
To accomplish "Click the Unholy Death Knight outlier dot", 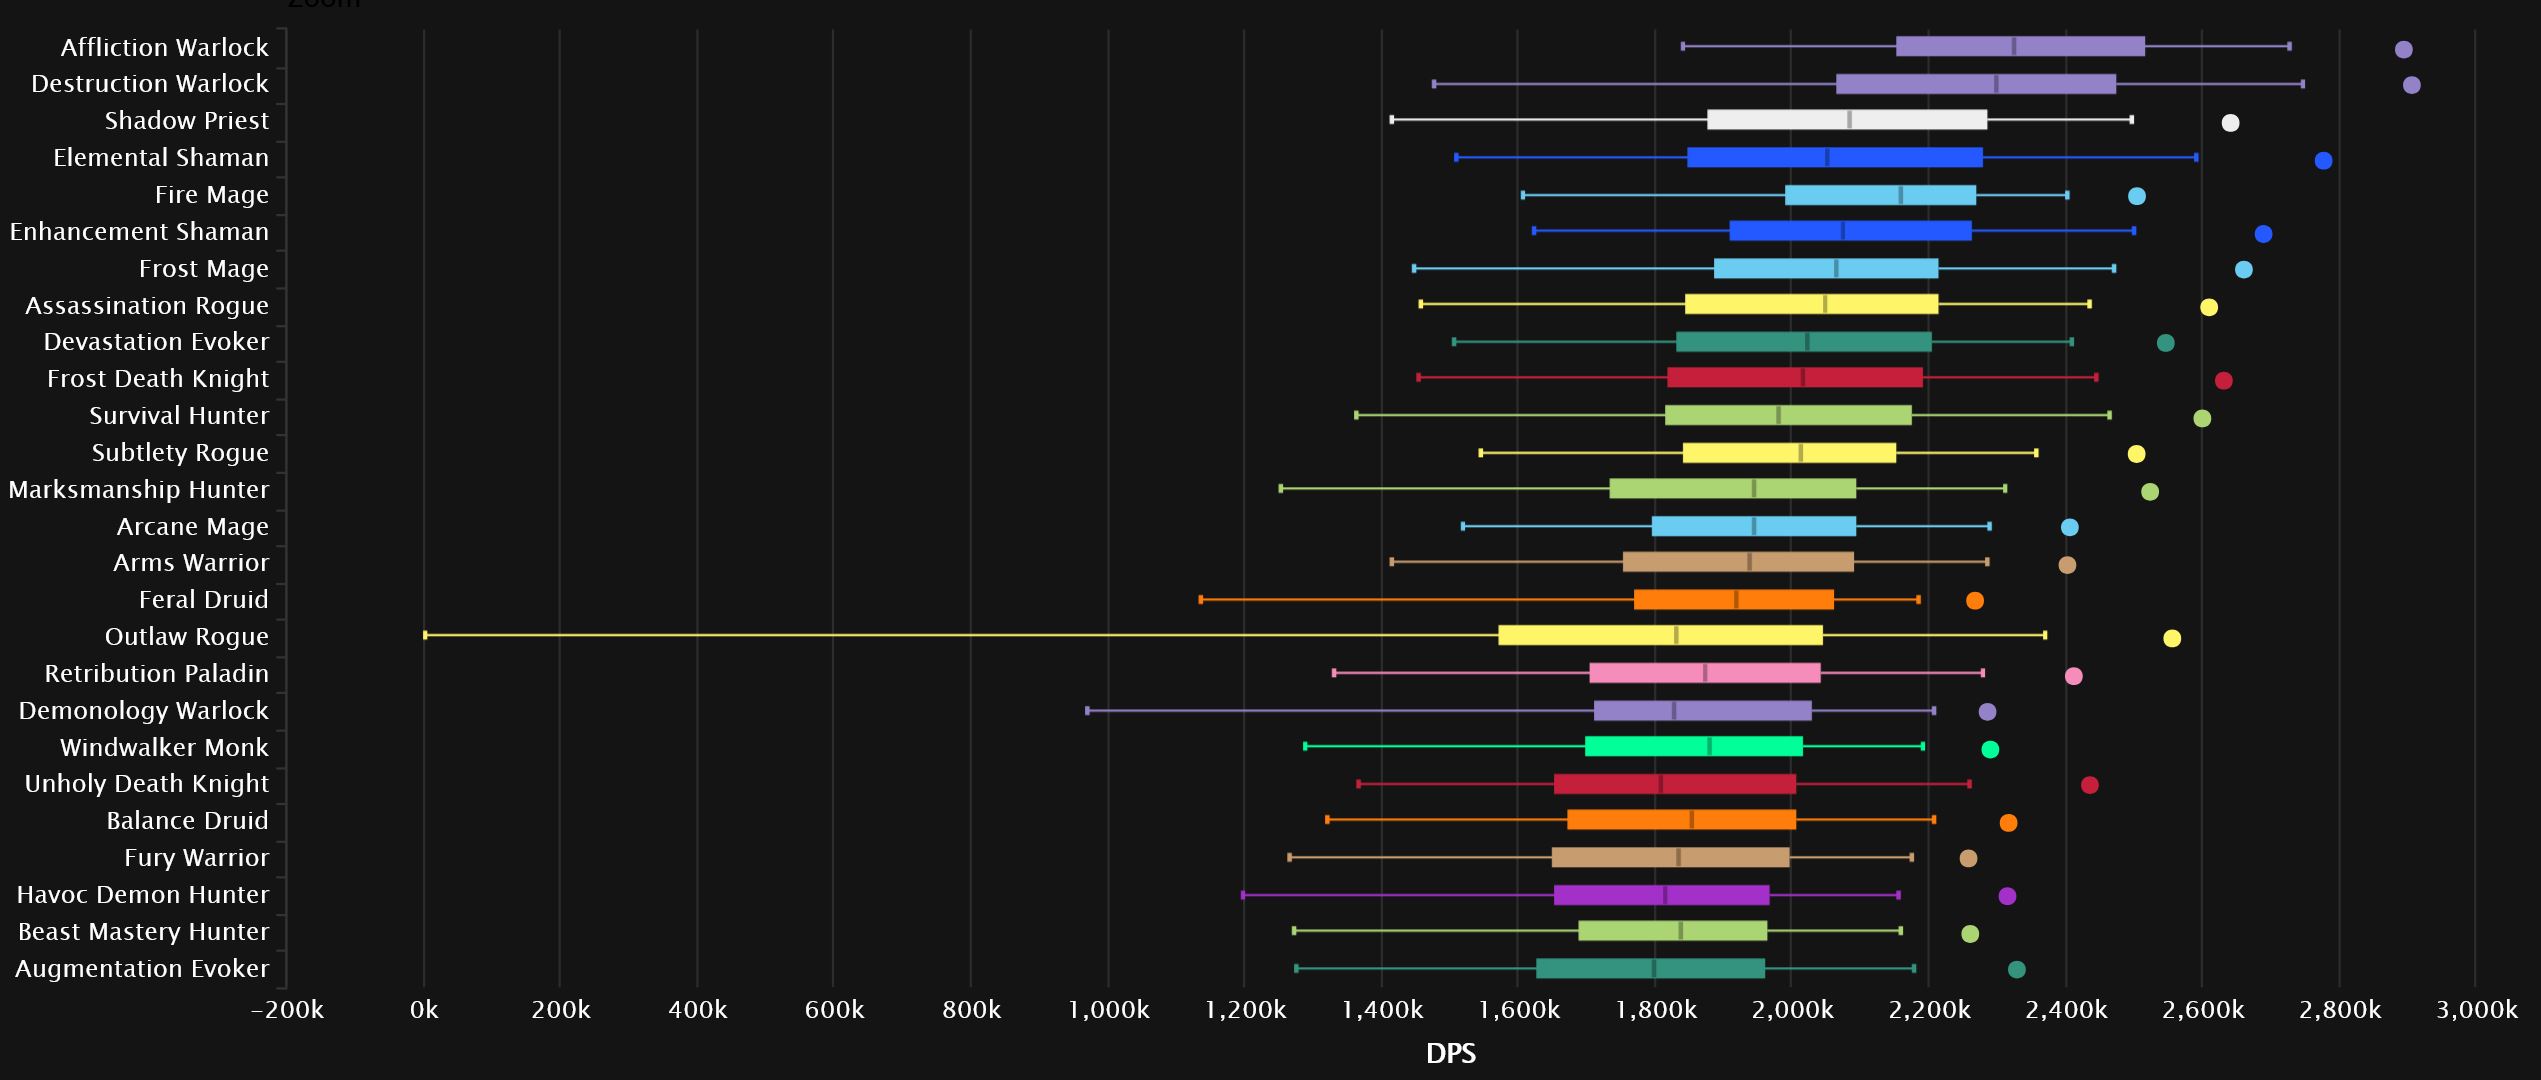I will (x=2089, y=785).
